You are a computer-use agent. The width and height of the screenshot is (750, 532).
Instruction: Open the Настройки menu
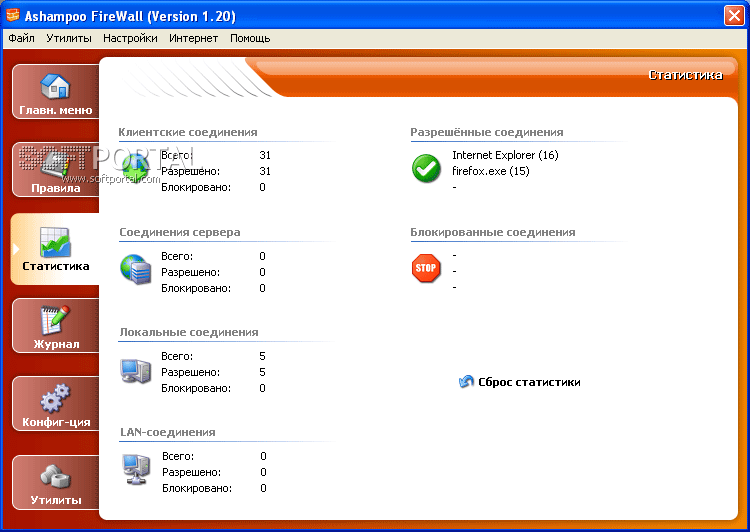point(130,38)
